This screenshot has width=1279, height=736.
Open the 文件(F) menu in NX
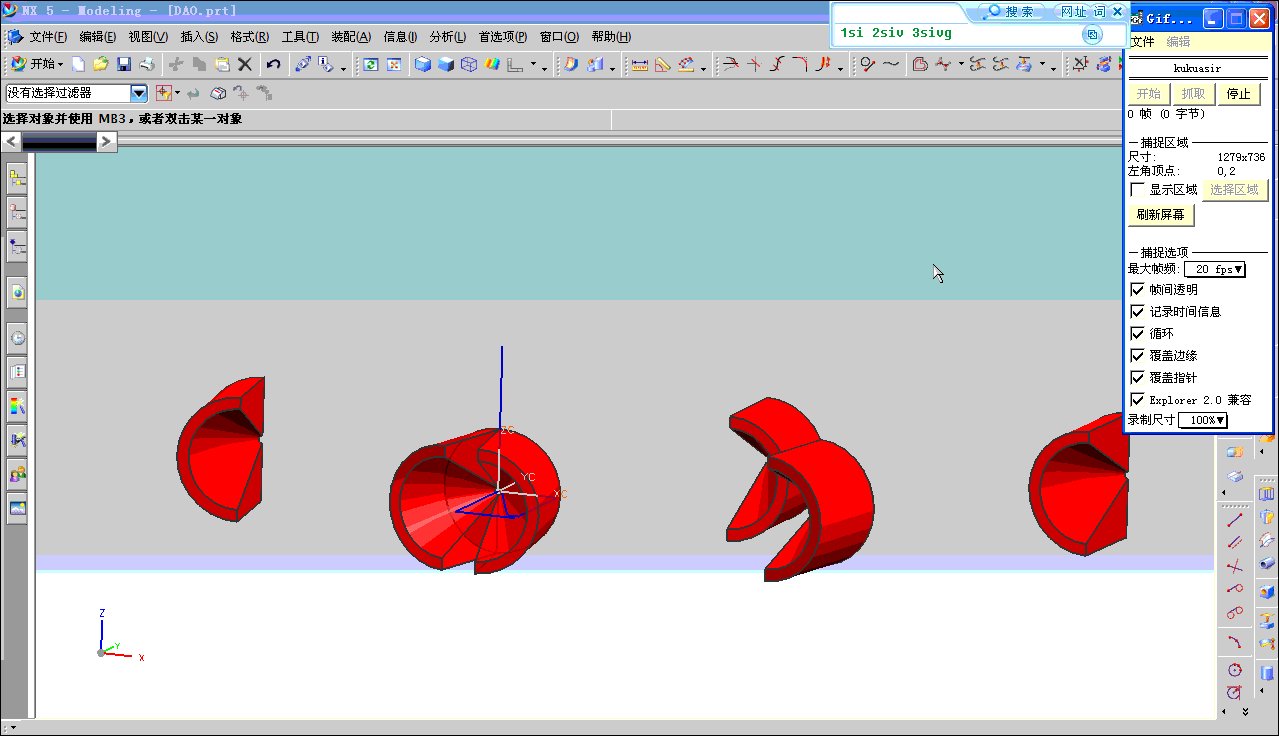[48, 37]
